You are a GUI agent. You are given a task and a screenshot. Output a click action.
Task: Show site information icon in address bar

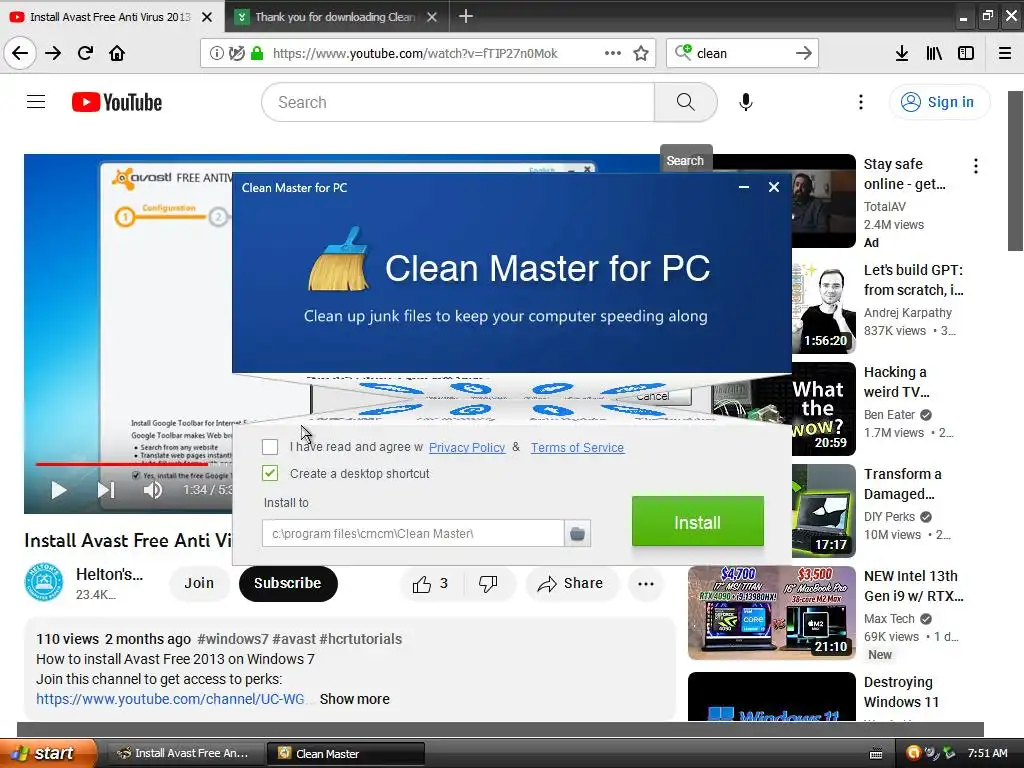point(216,53)
